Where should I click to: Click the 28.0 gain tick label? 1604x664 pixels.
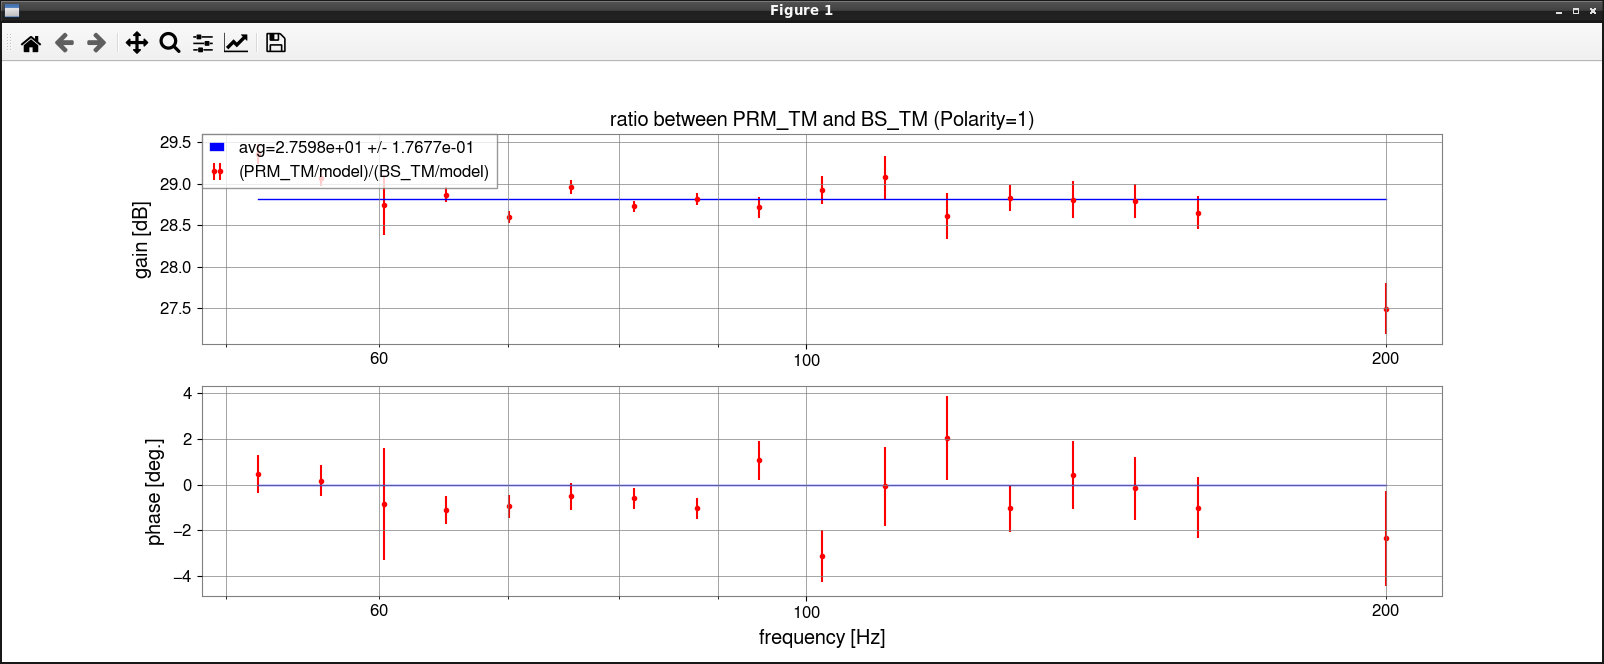coord(175,267)
